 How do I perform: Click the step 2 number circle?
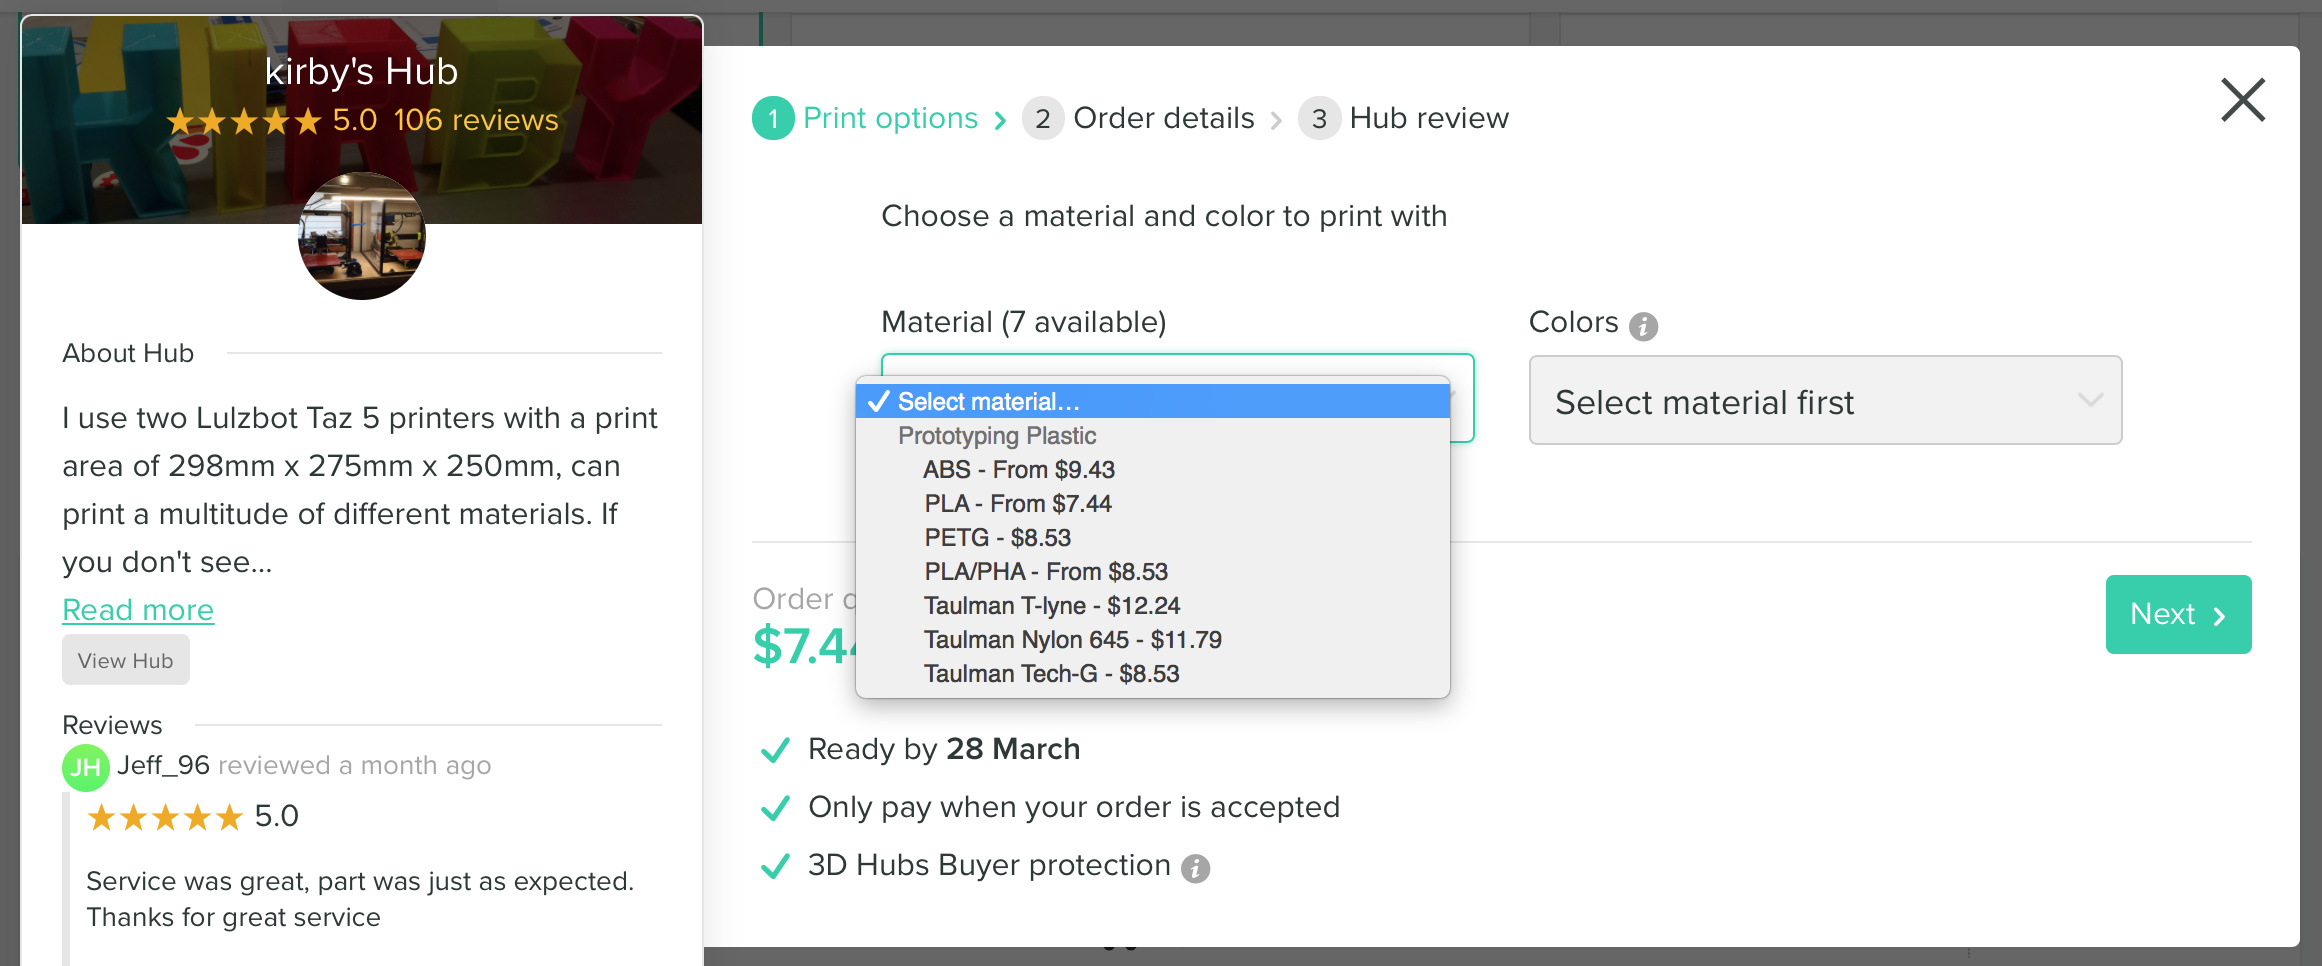coord(1042,119)
